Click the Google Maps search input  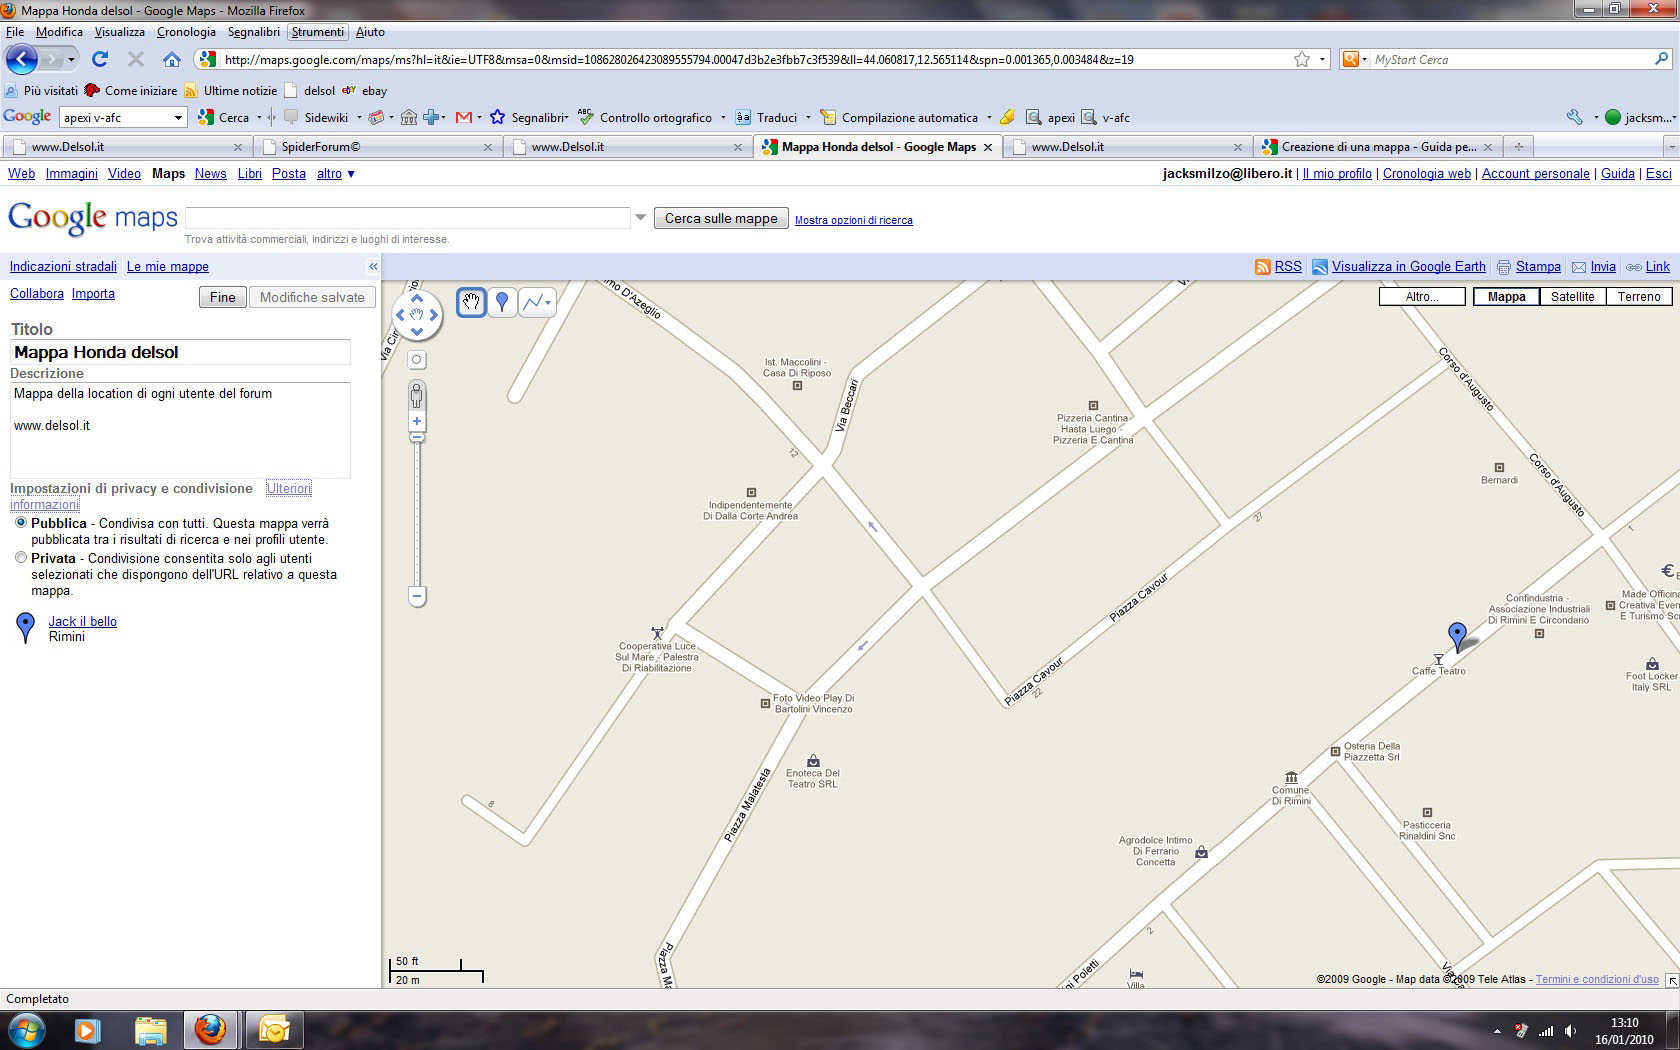point(407,217)
